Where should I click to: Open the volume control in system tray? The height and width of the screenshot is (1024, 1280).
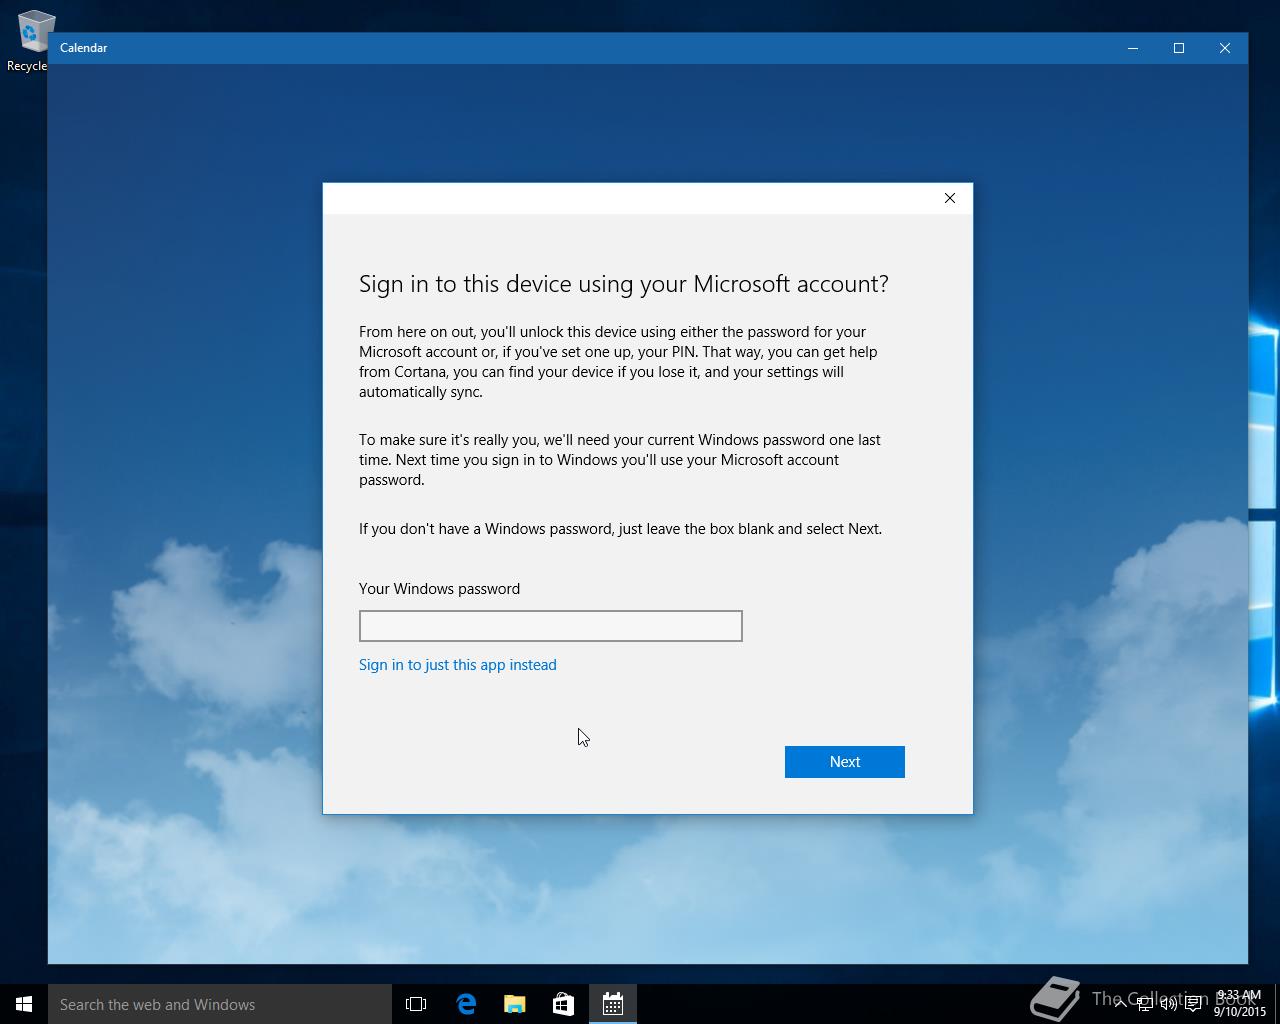coord(1168,1004)
